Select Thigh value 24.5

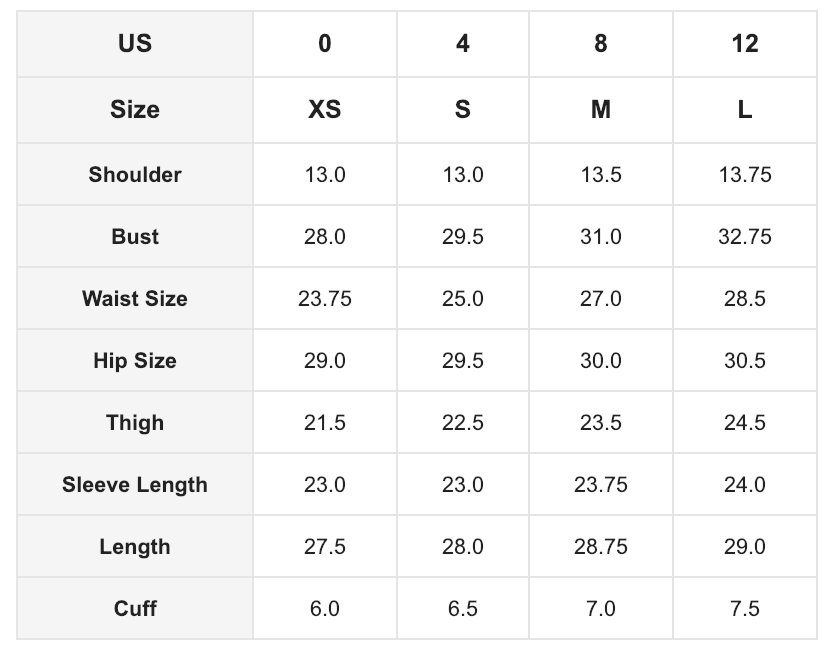click(745, 423)
